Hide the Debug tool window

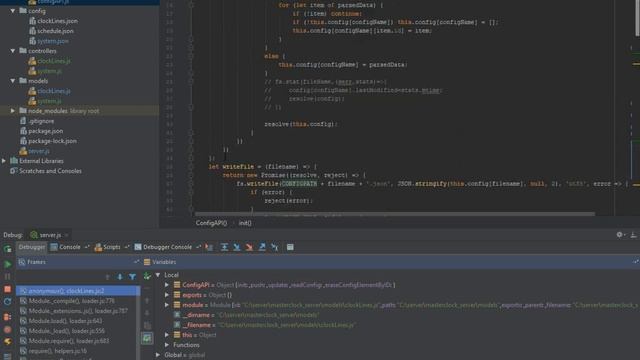pos(633,235)
